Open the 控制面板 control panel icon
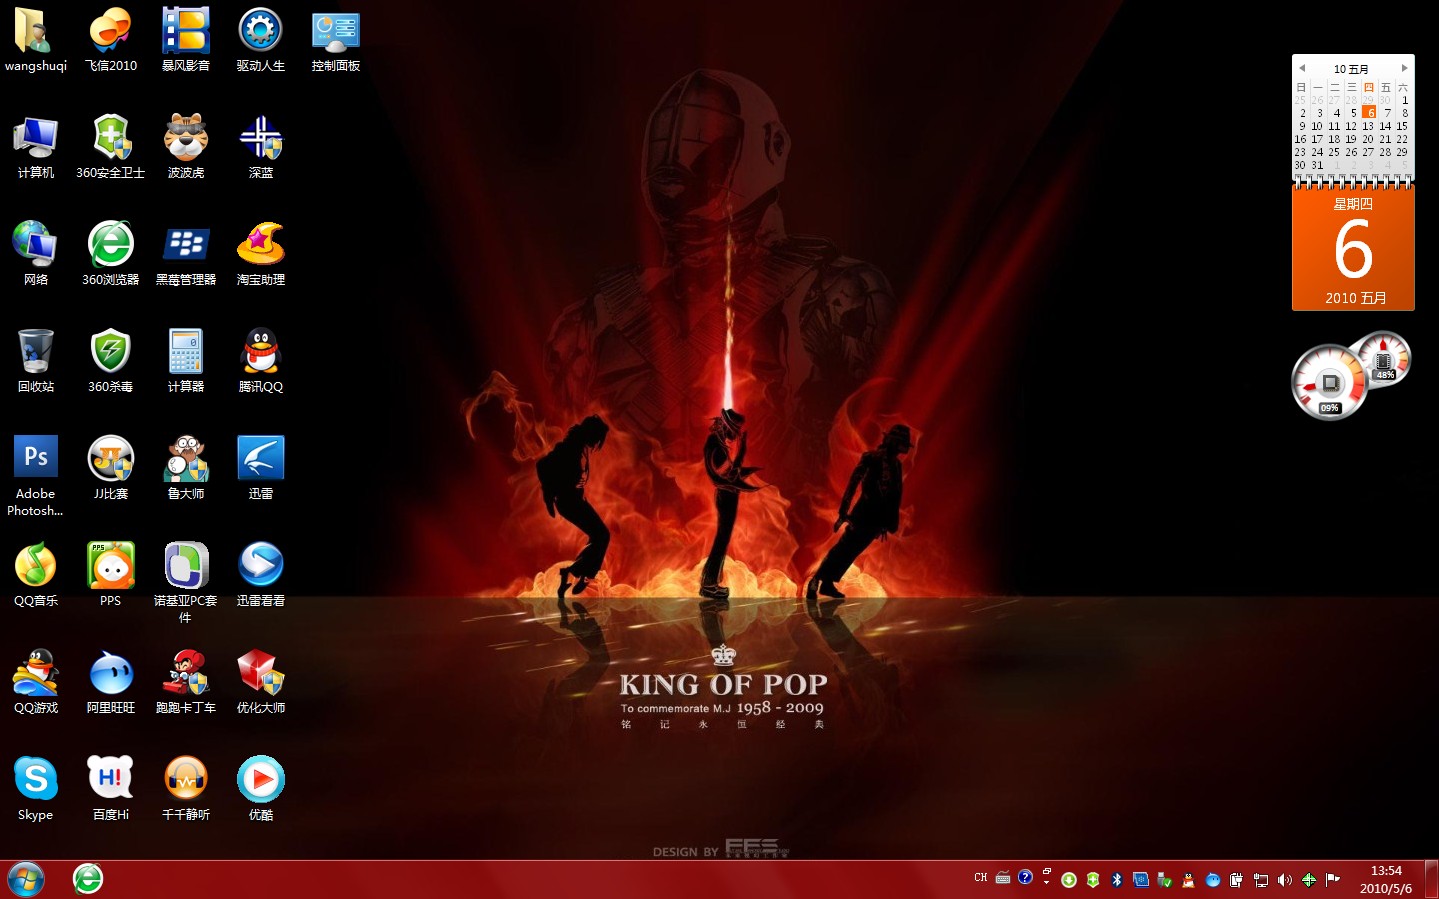Image resolution: width=1439 pixels, height=899 pixels. pos(336,40)
